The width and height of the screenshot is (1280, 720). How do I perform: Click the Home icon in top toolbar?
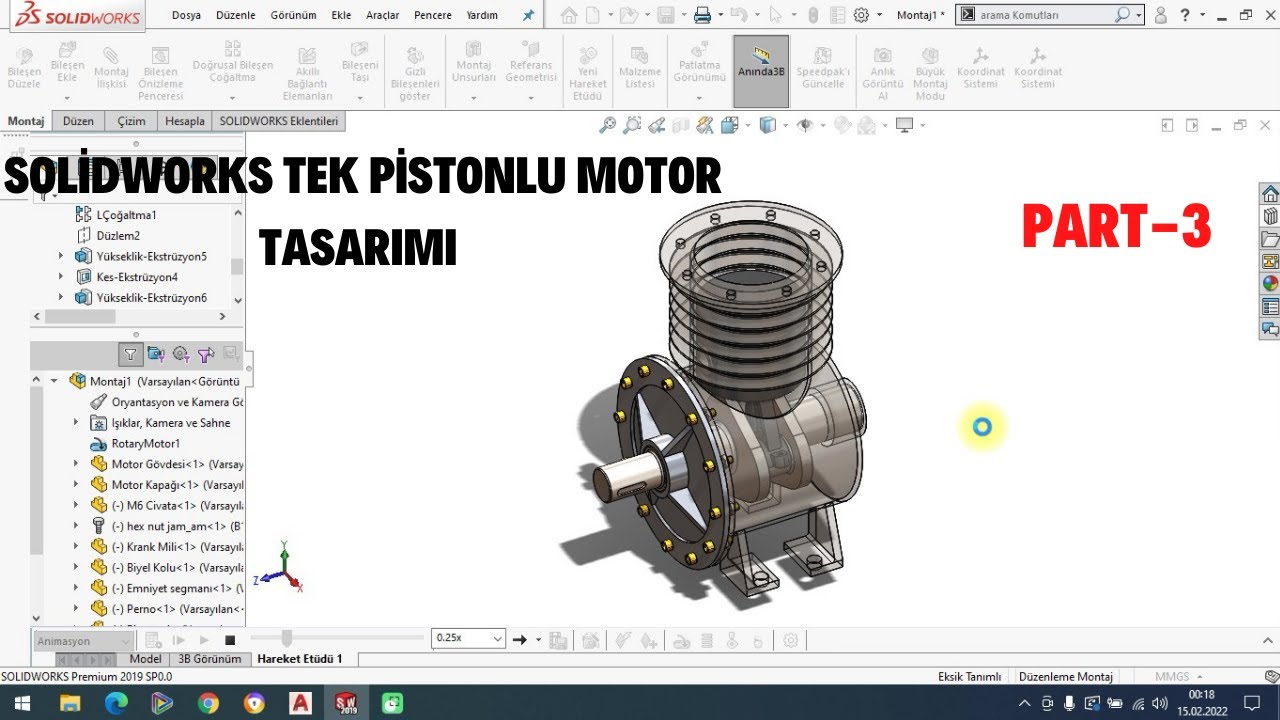coord(569,15)
